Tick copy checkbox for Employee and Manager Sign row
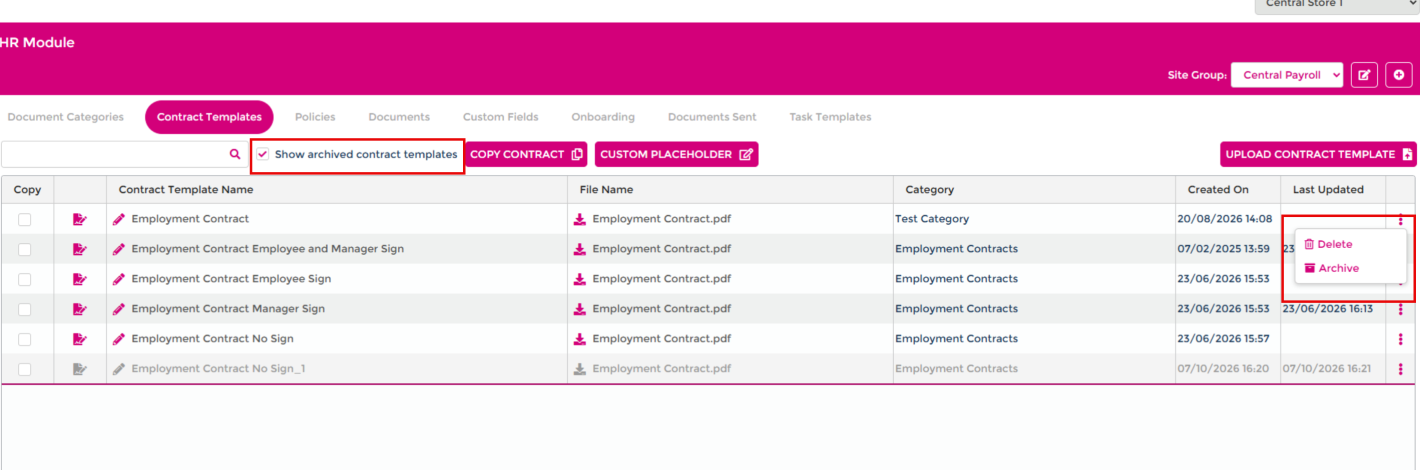Viewport: 1420px width, 470px height. [25, 249]
